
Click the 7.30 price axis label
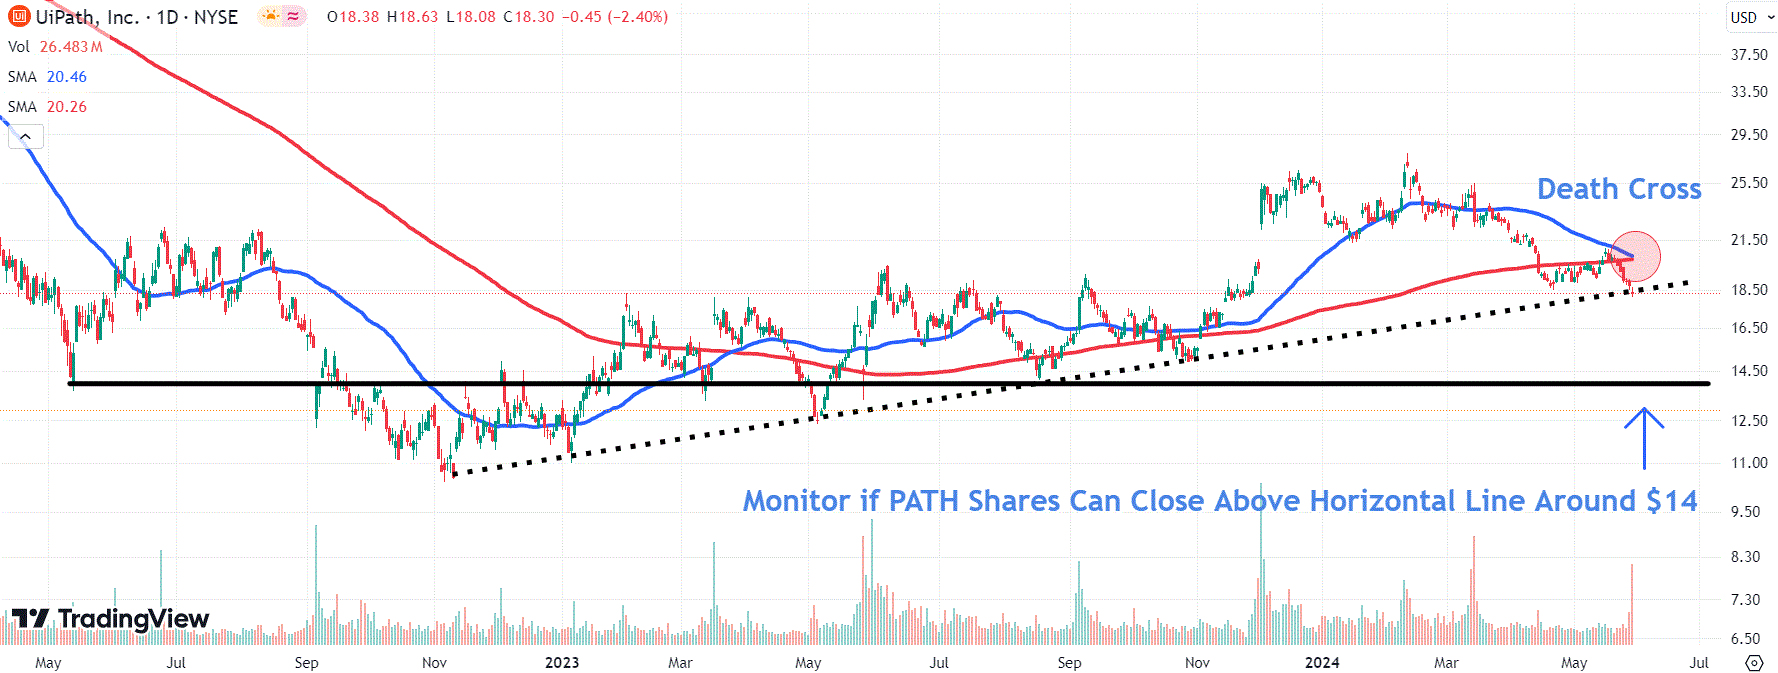click(1746, 600)
